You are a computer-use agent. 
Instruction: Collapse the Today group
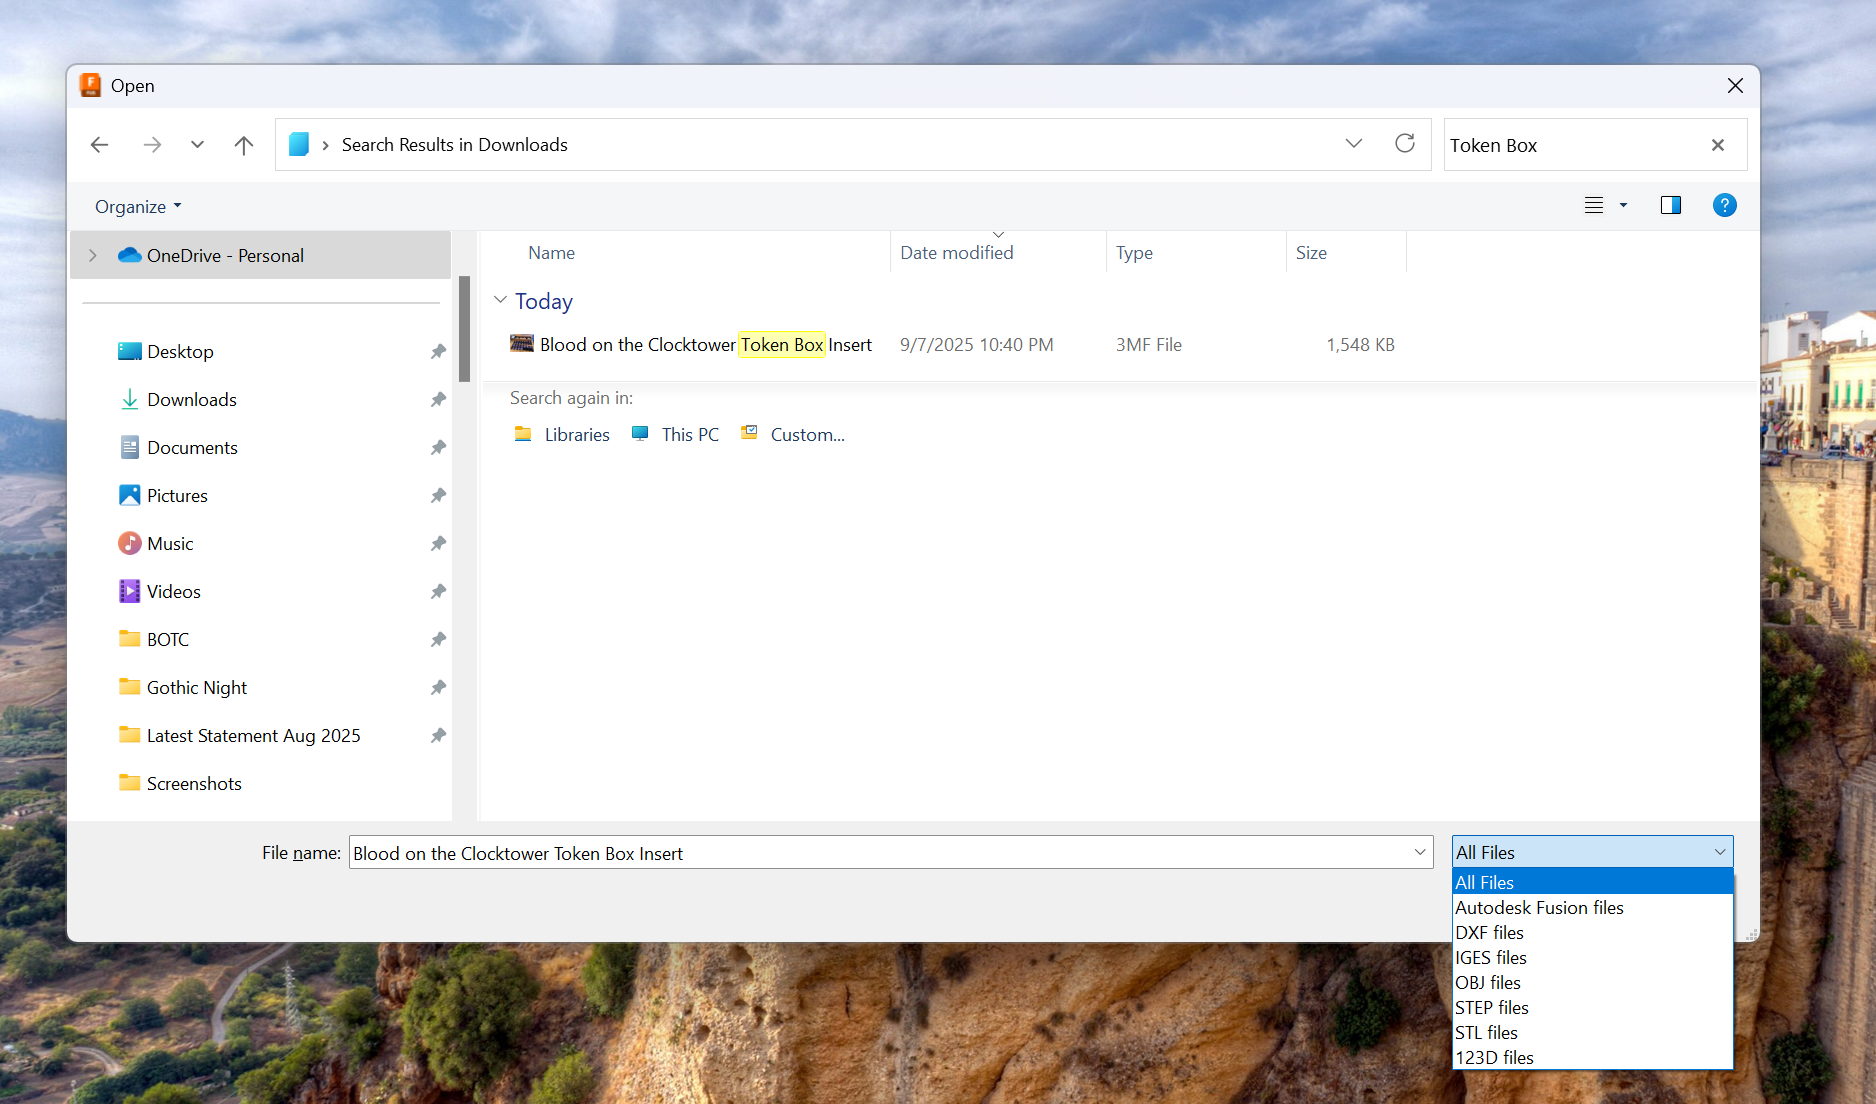click(500, 300)
